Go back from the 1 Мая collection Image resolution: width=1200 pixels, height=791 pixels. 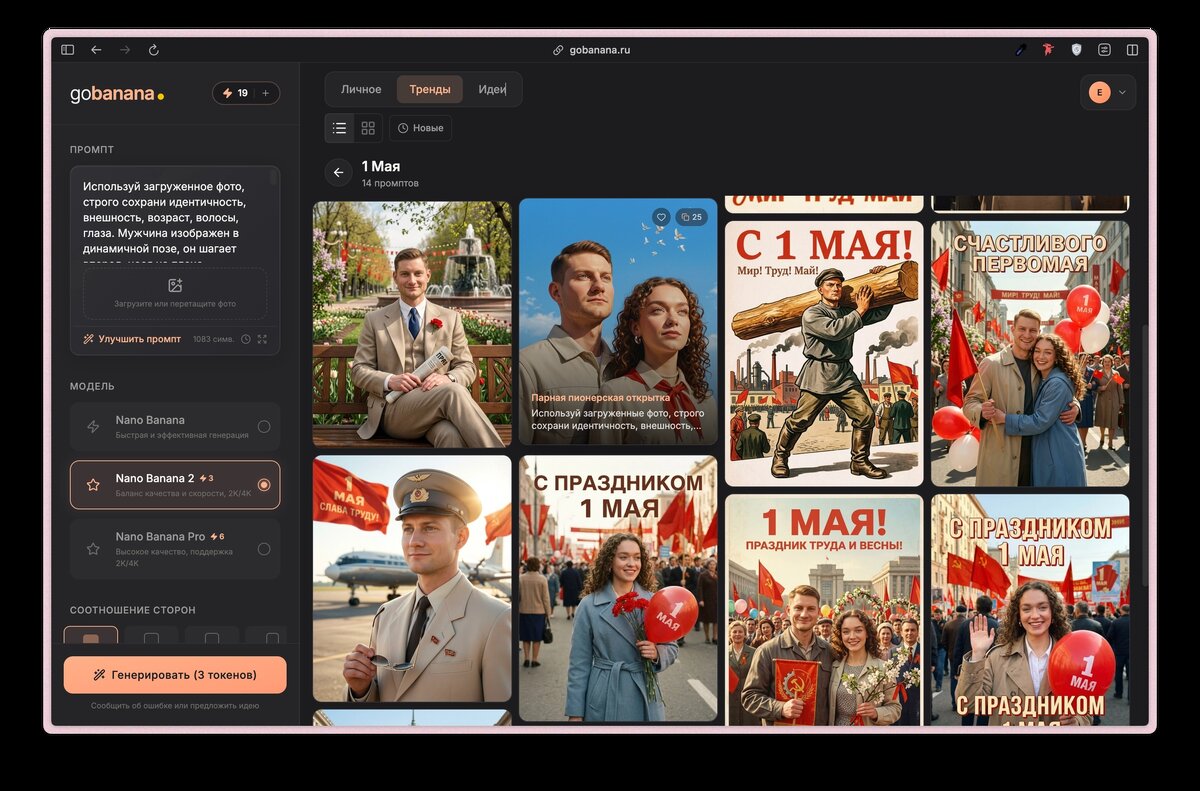[x=338, y=172]
